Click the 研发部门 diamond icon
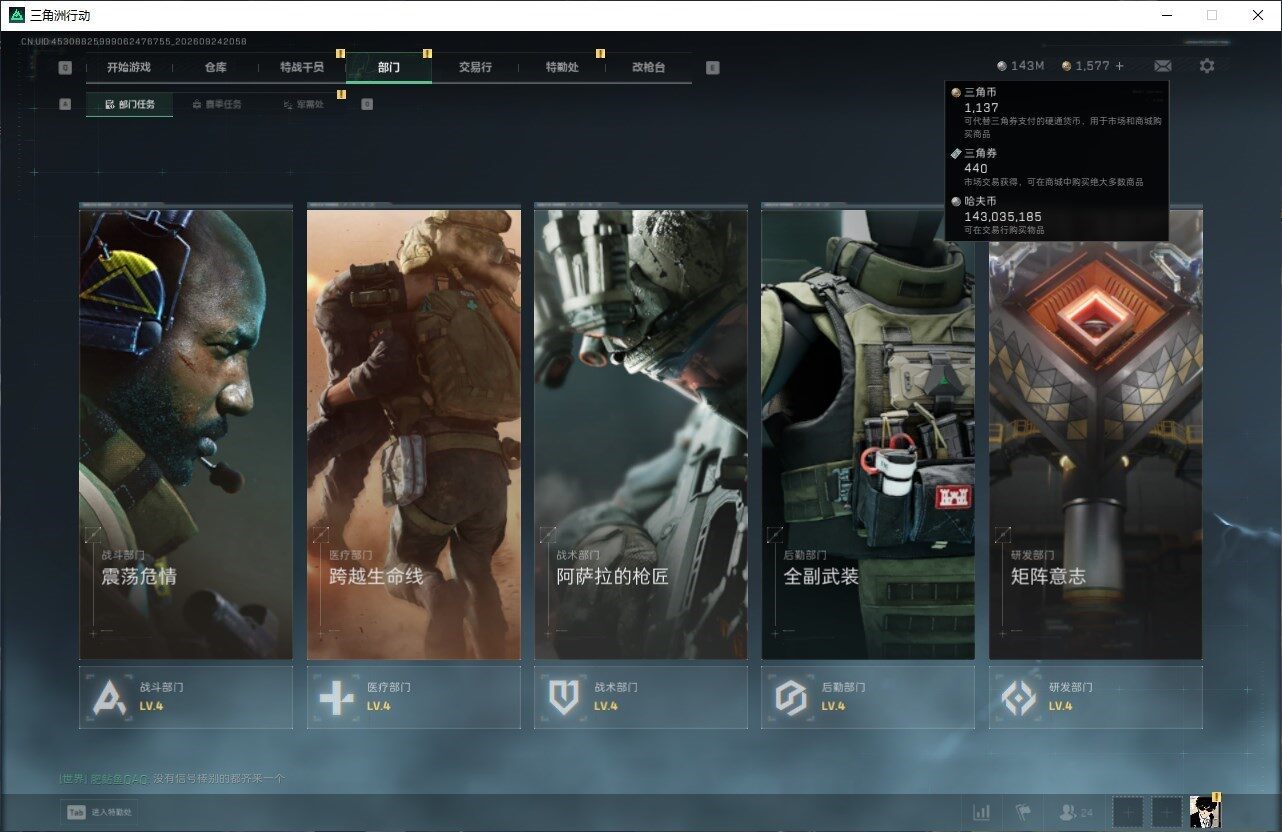The image size is (1282, 832). pyautogui.click(x=1019, y=697)
